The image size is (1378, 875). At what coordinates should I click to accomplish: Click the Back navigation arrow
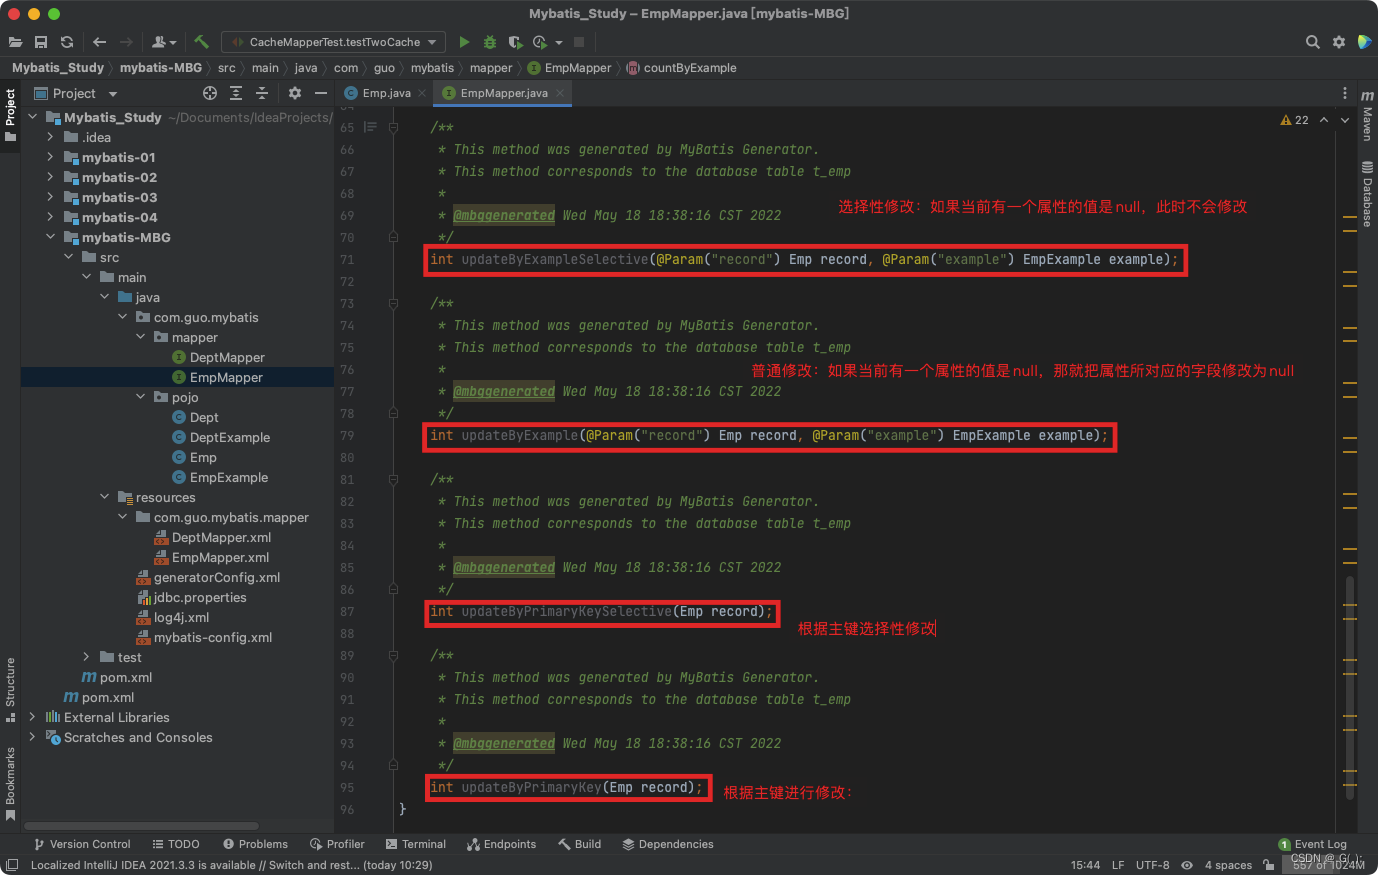(x=99, y=42)
